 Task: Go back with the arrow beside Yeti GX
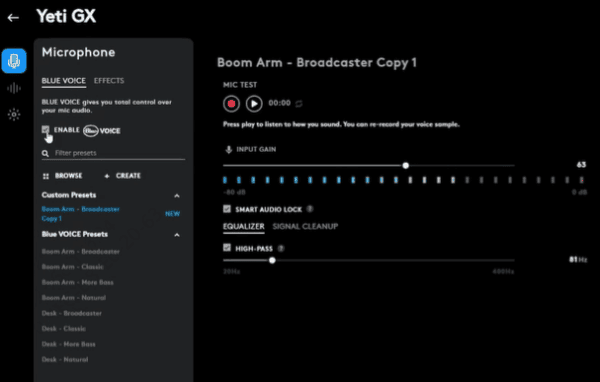coord(13,18)
